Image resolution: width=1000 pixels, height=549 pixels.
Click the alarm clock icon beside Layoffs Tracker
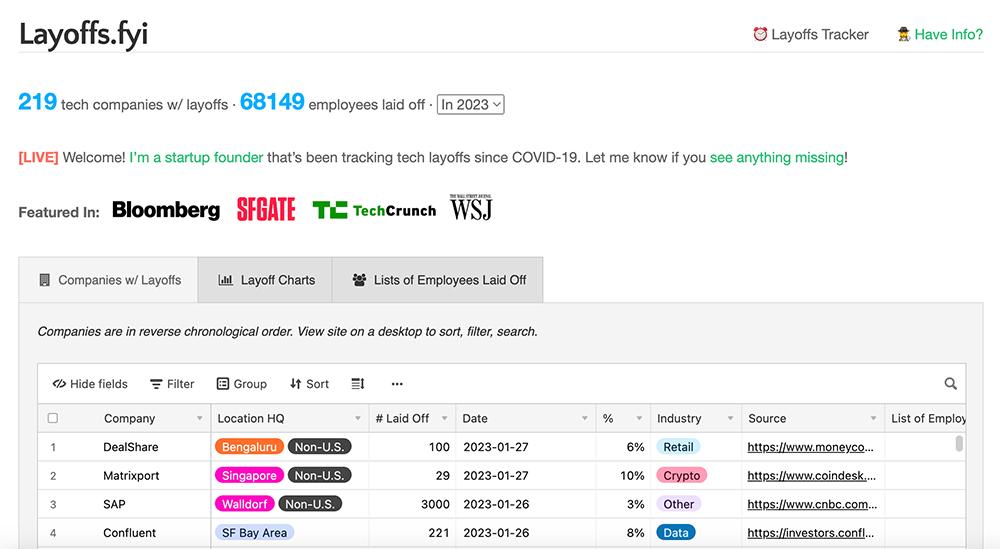(760, 34)
